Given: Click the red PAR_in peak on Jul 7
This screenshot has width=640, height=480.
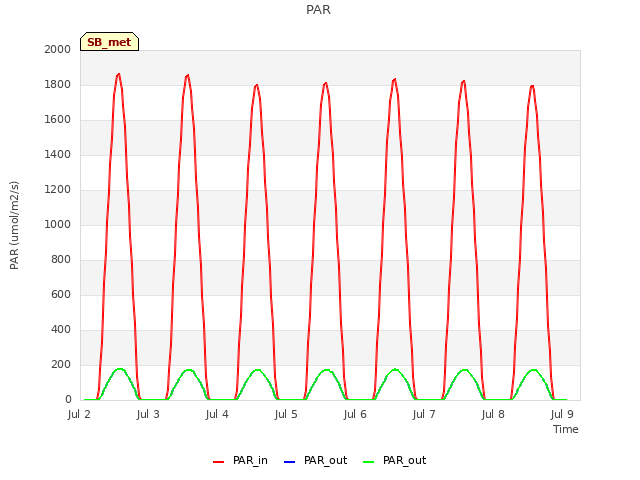Looking at the screenshot, I should (463, 81).
